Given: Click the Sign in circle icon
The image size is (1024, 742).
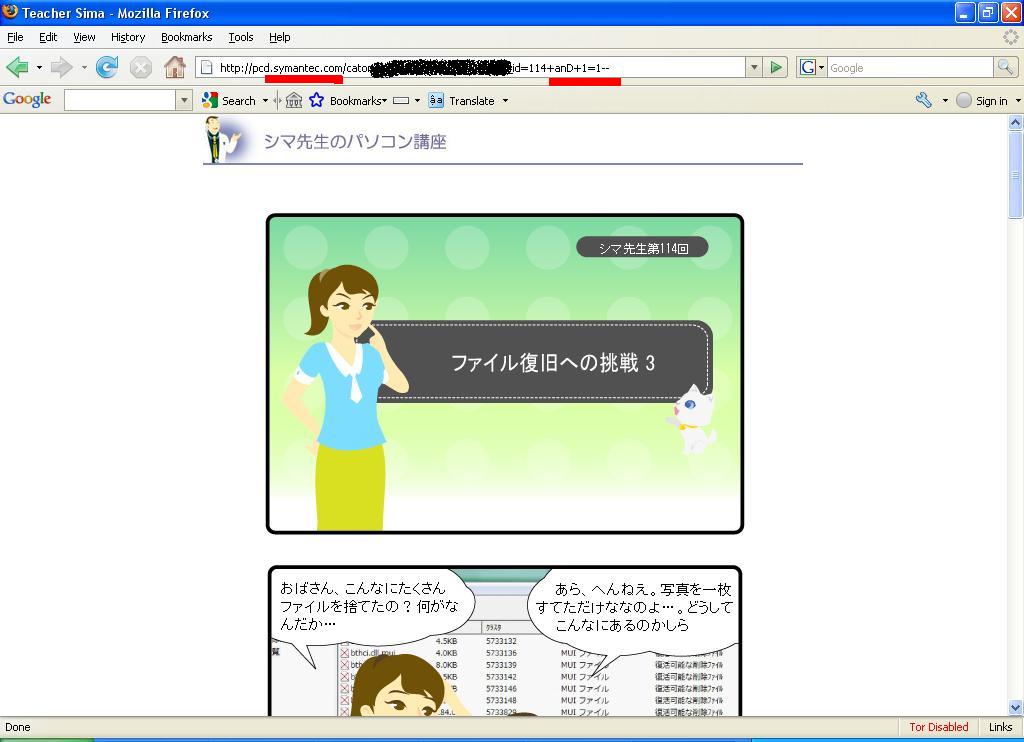Looking at the screenshot, I should point(963,101).
